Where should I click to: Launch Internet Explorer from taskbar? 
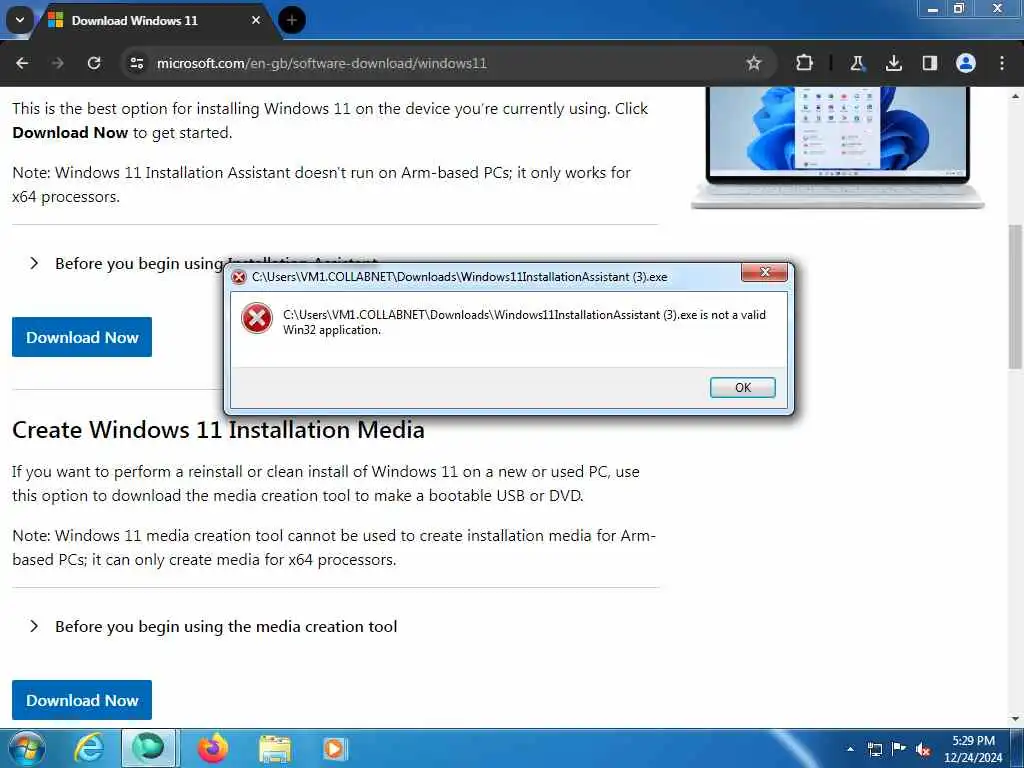[x=88, y=748]
